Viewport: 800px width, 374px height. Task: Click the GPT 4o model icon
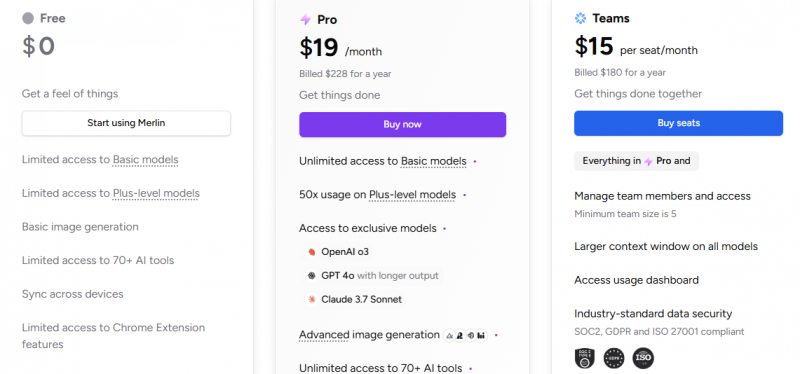tap(311, 276)
